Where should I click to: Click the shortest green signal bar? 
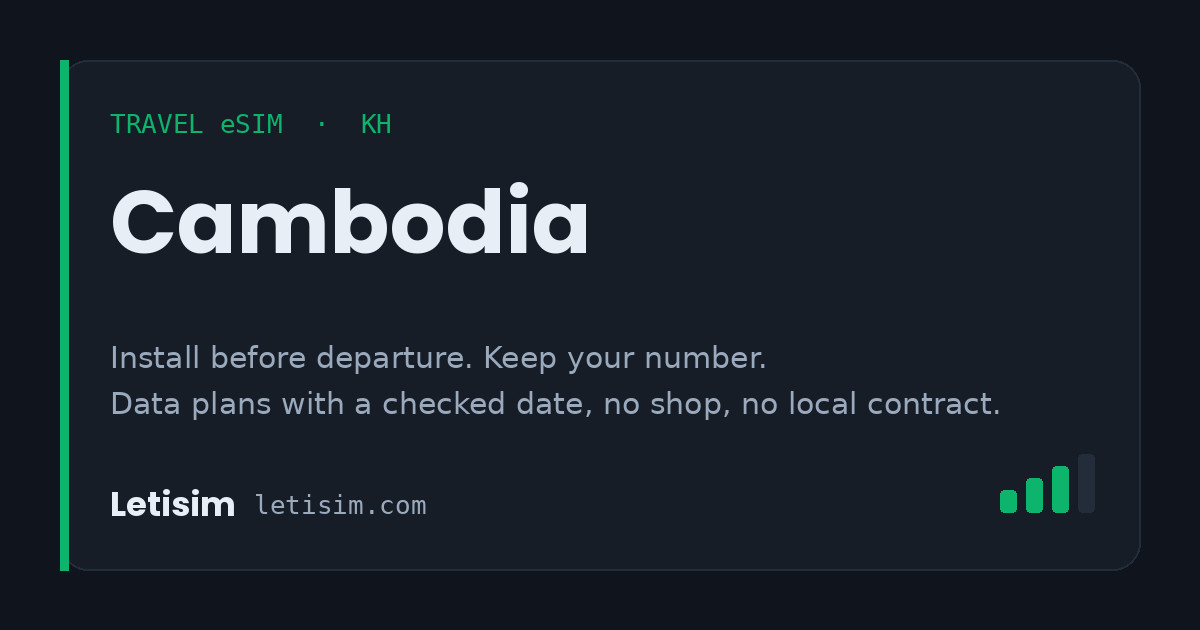tap(1008, 502)
